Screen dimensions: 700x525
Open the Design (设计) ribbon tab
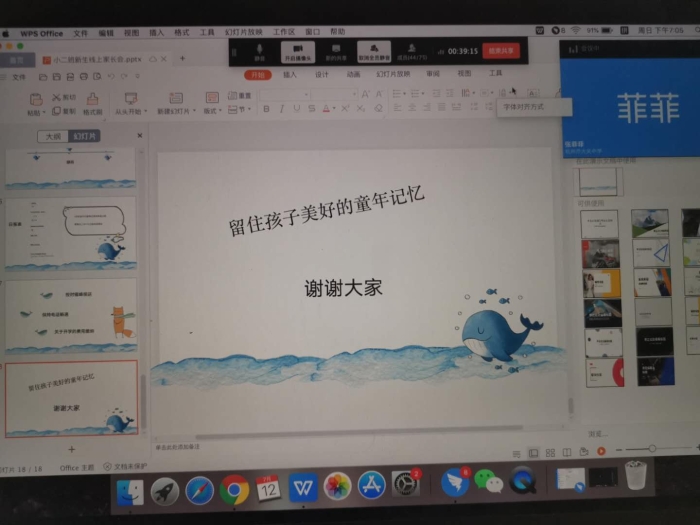[321, 75]
